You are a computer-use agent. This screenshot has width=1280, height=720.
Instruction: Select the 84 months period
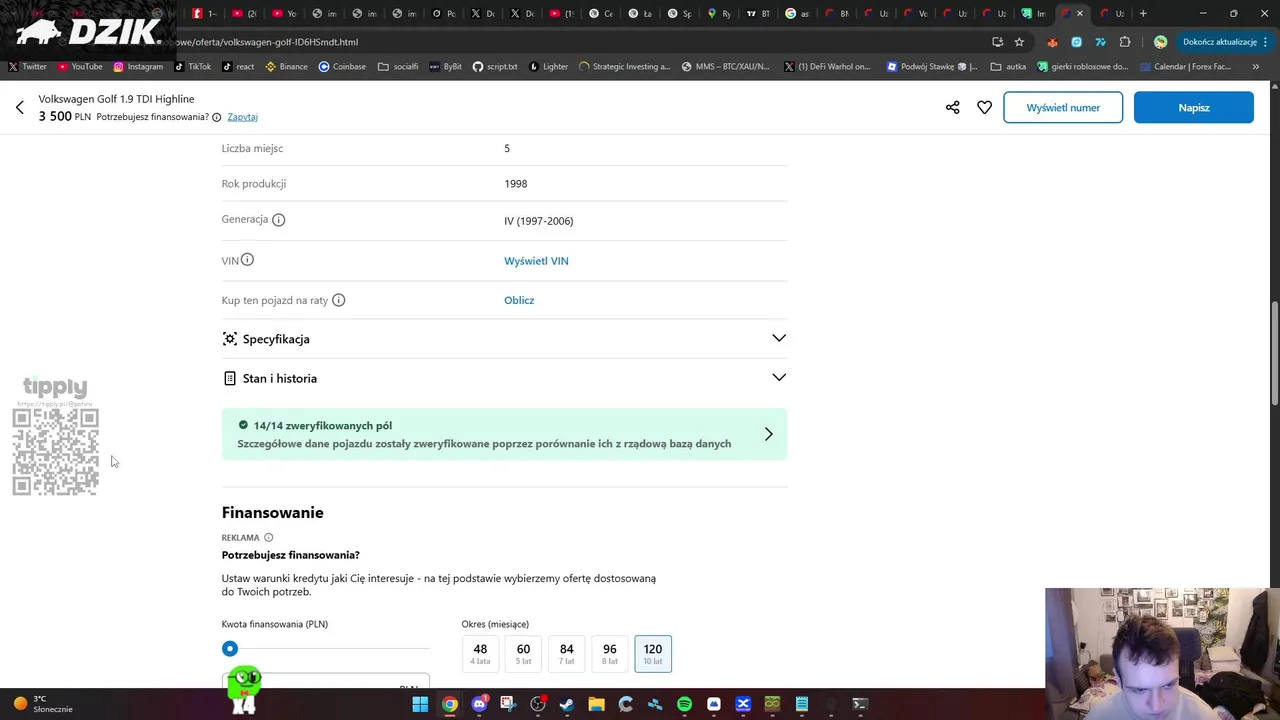tap(566, 653)
